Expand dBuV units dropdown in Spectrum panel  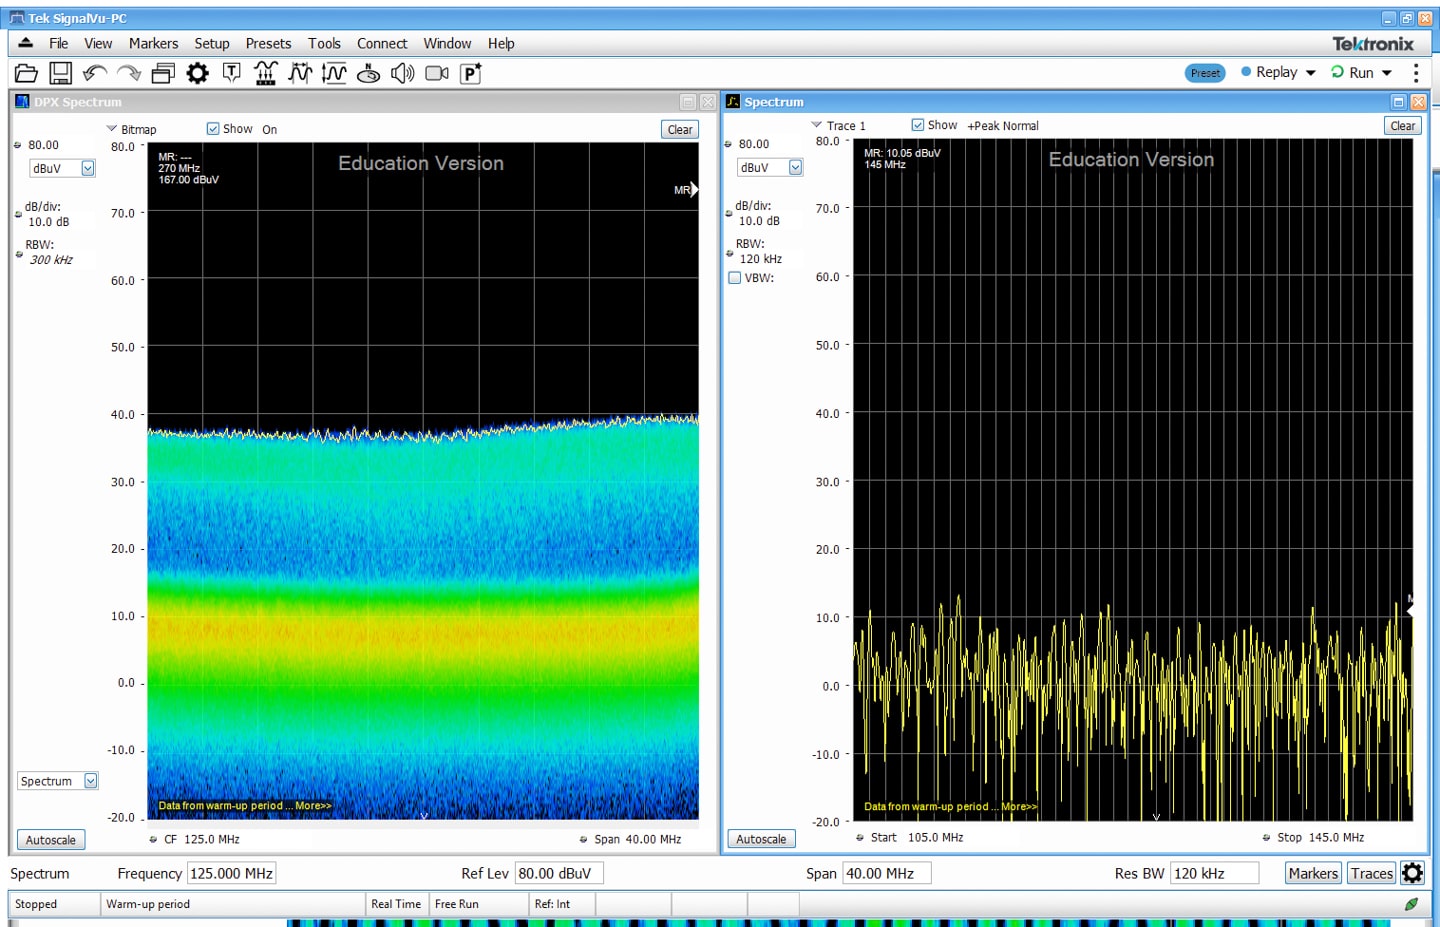tap(796, 167)
